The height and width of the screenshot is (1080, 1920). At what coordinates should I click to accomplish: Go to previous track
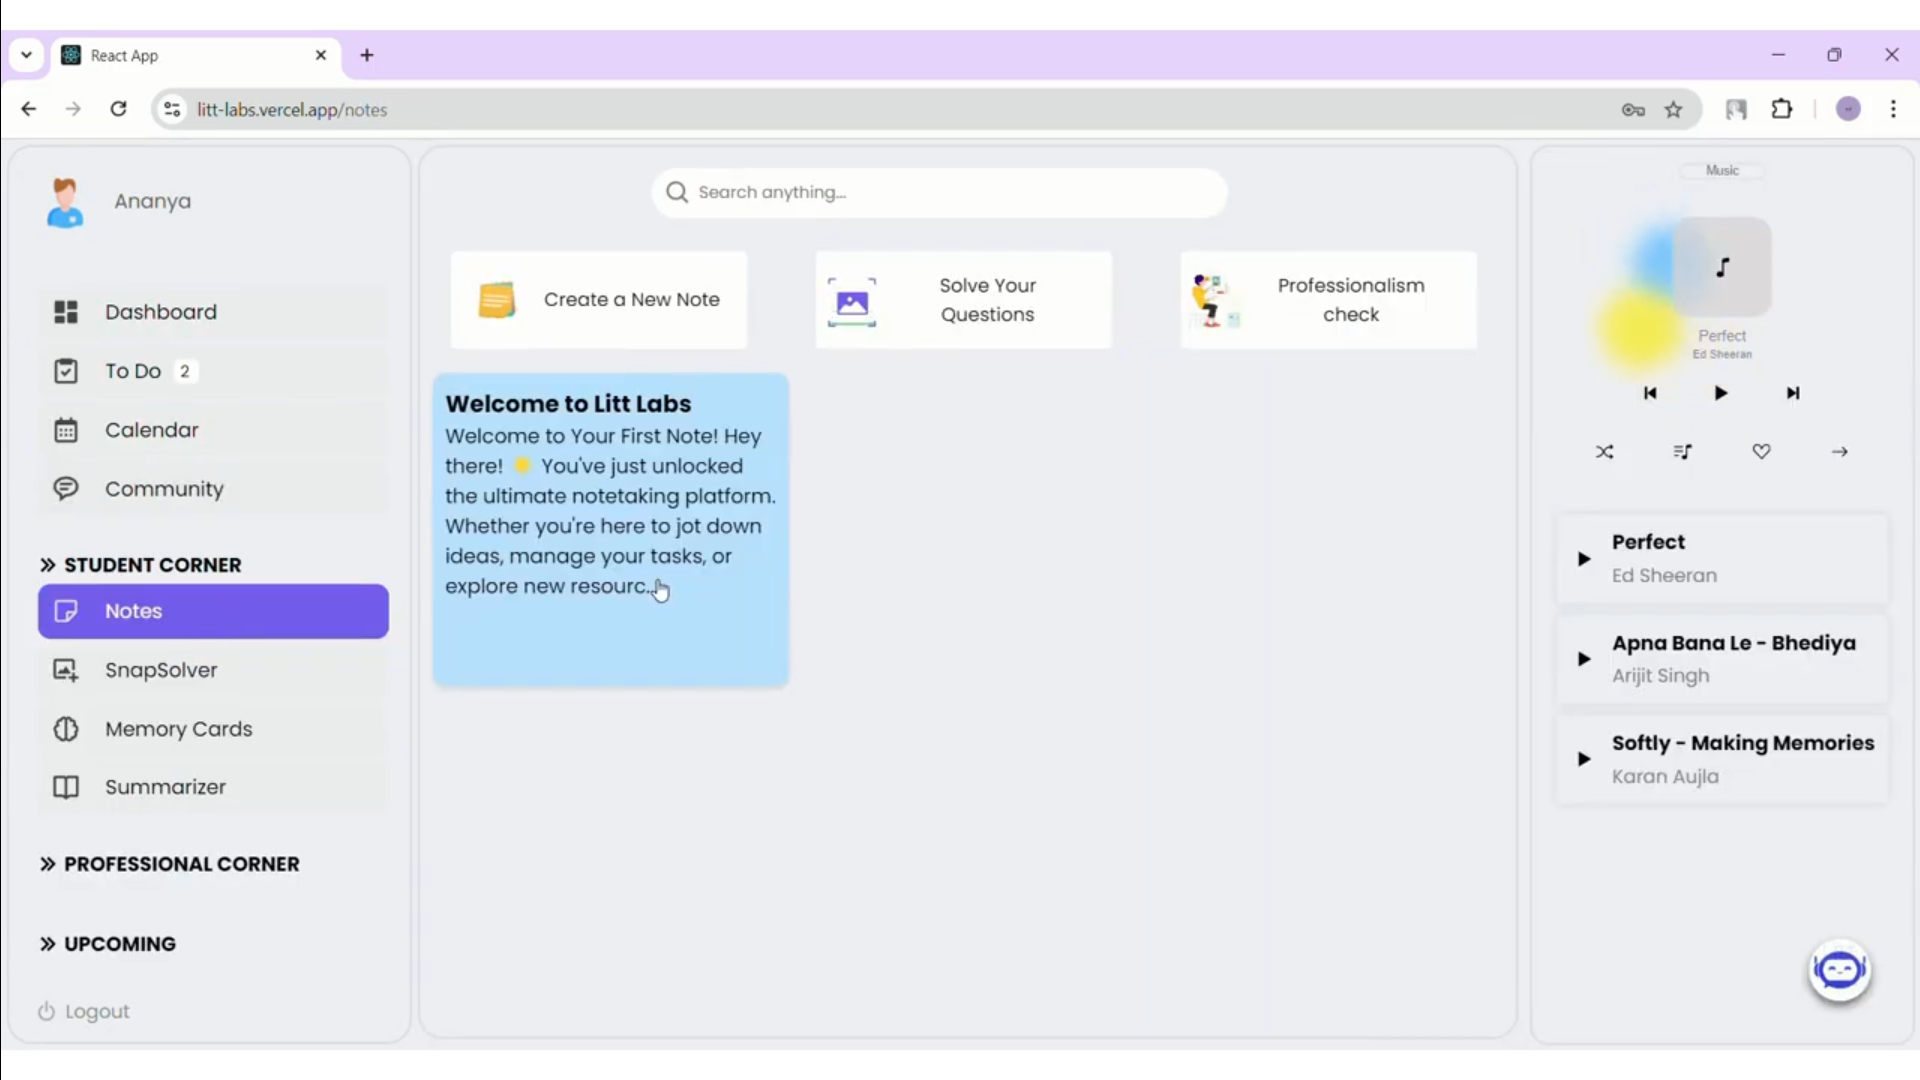click(x=1650, y=393)
